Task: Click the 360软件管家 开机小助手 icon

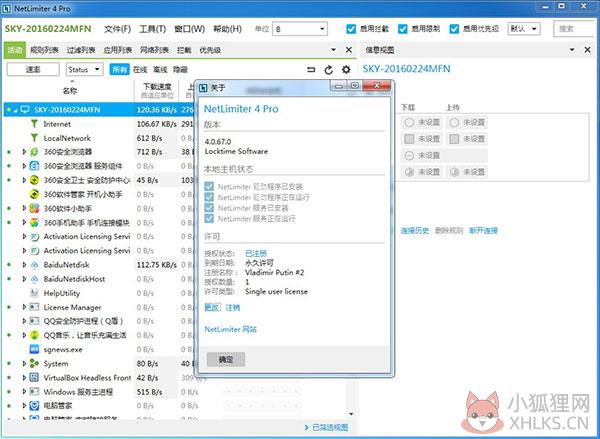Action: point(34,194)
